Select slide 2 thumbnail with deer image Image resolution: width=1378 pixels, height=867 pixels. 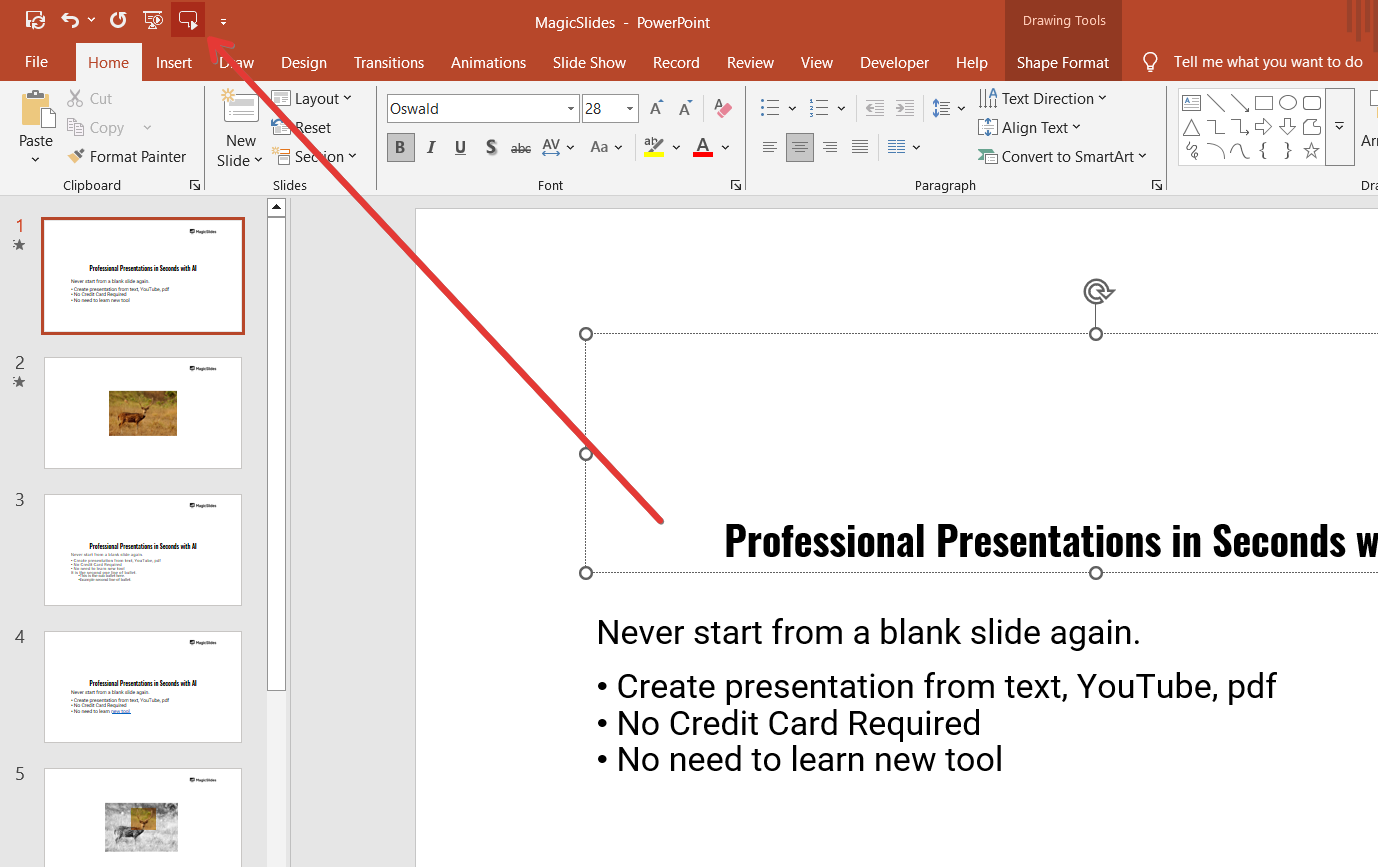pos(143,413)
